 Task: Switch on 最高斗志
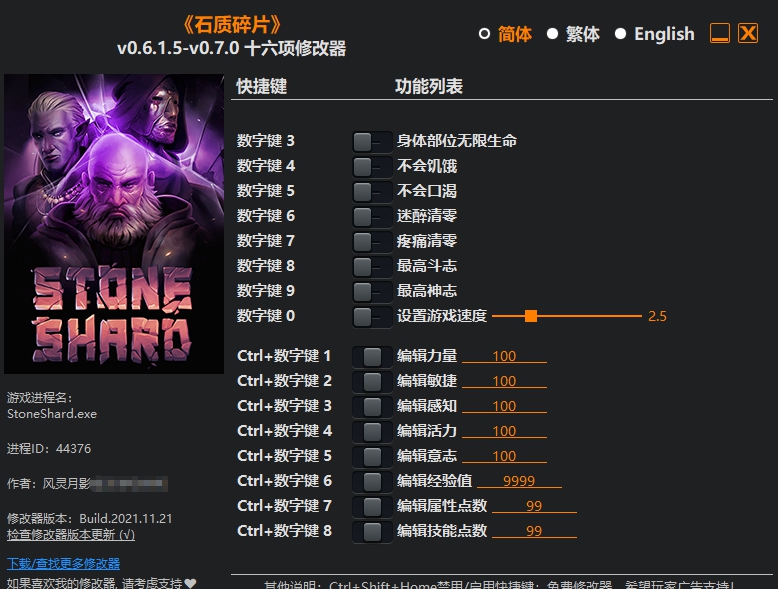point(372,266)
